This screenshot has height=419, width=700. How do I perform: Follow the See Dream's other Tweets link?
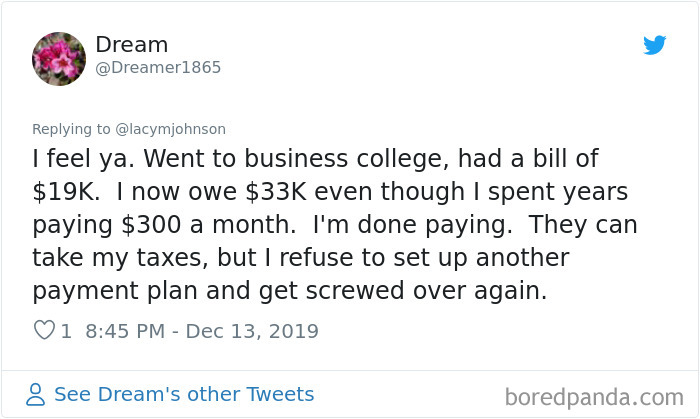(x=184, y=394)
